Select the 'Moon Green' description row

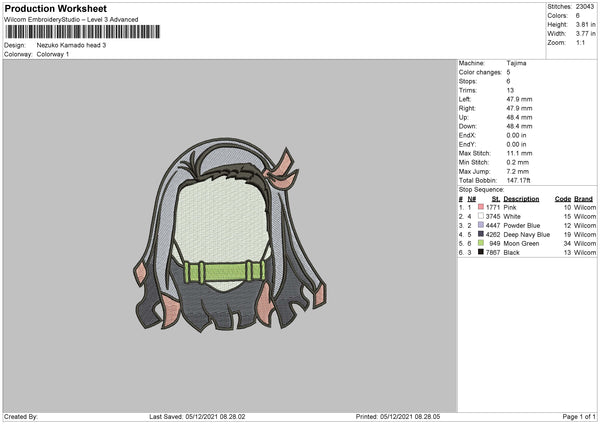(522, 244)
